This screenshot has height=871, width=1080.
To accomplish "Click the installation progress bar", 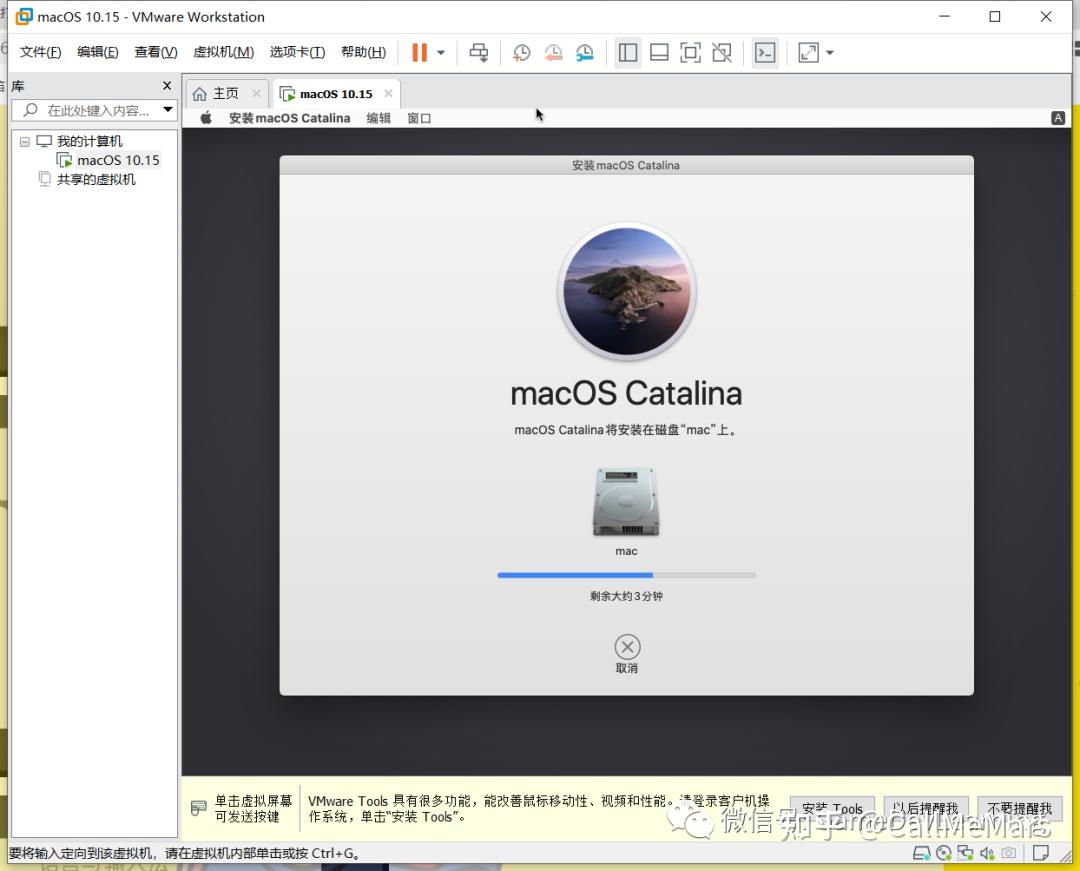I will (x=626, y=575).
